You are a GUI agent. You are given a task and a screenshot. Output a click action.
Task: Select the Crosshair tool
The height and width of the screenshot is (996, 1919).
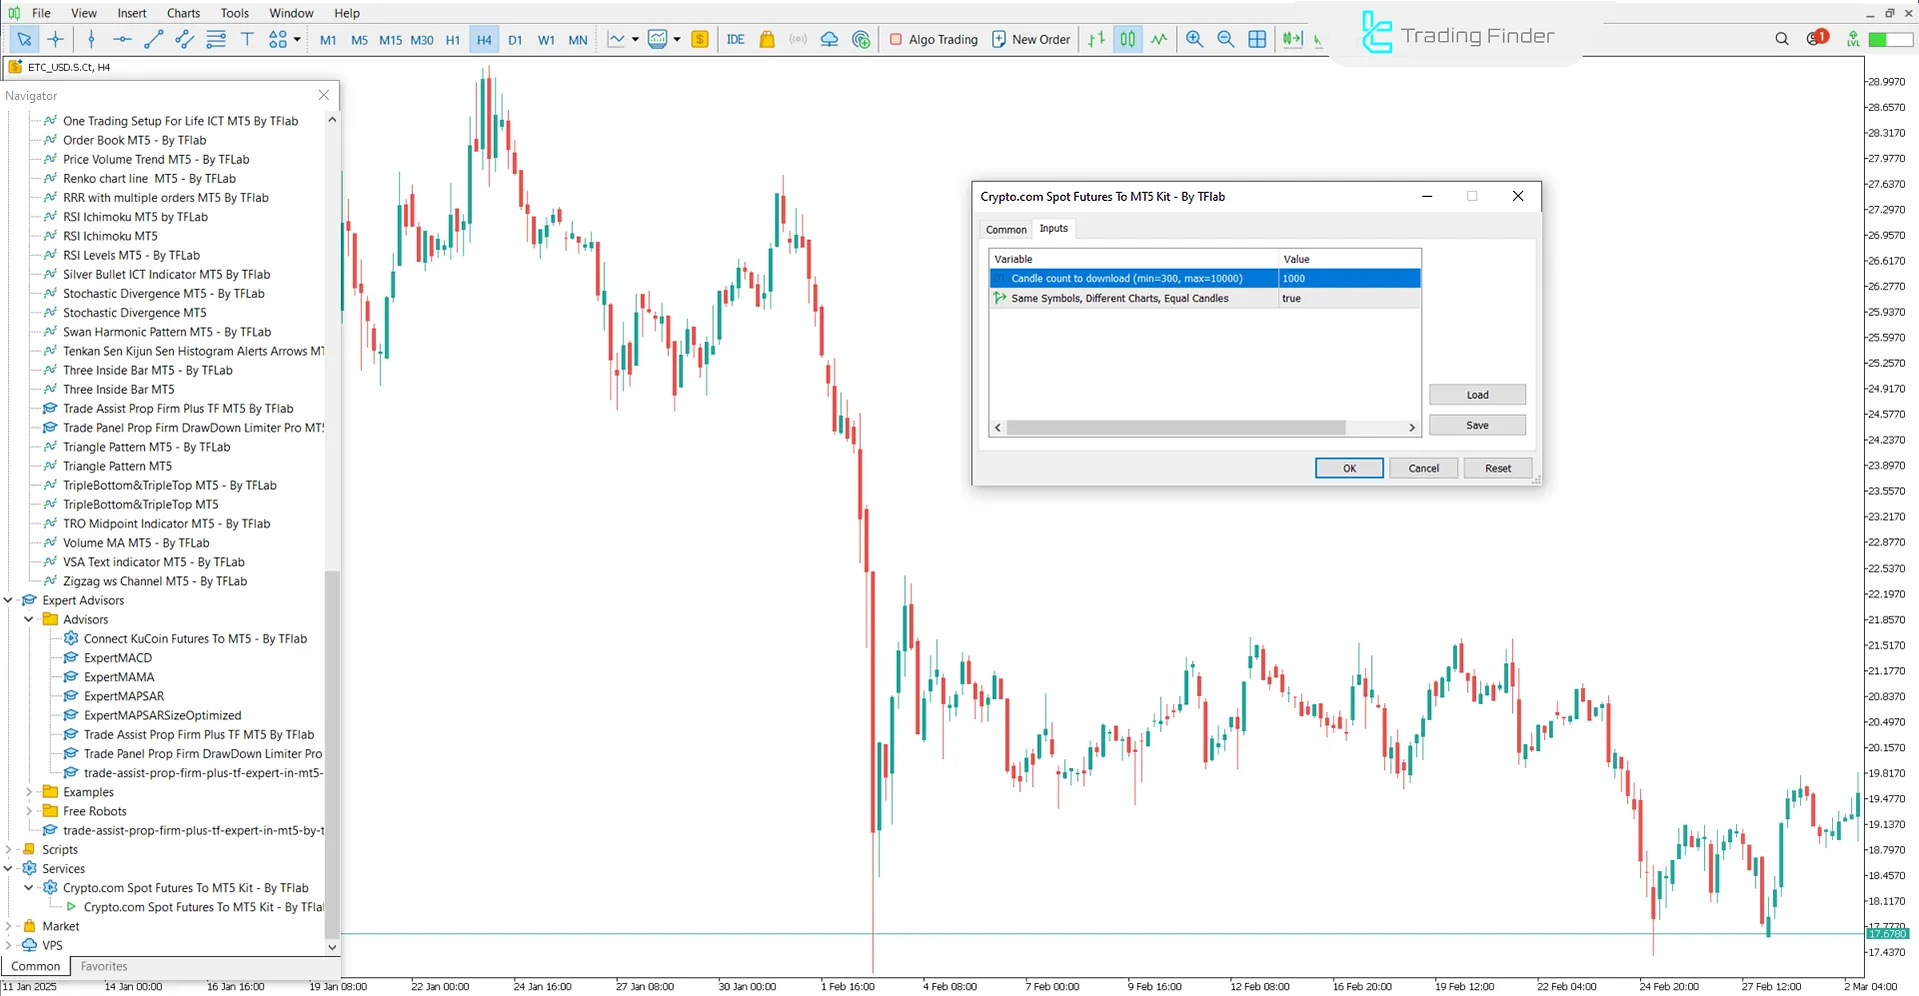tap(56, 39)
